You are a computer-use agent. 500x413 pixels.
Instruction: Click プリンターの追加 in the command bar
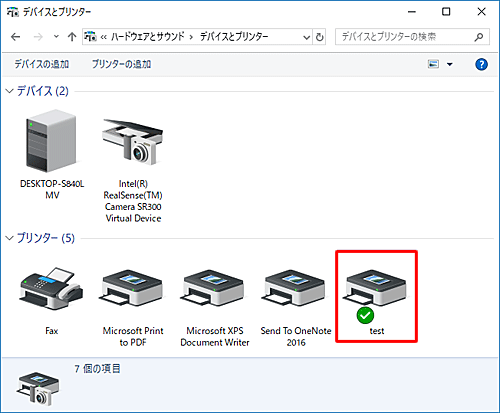(121, 64)
